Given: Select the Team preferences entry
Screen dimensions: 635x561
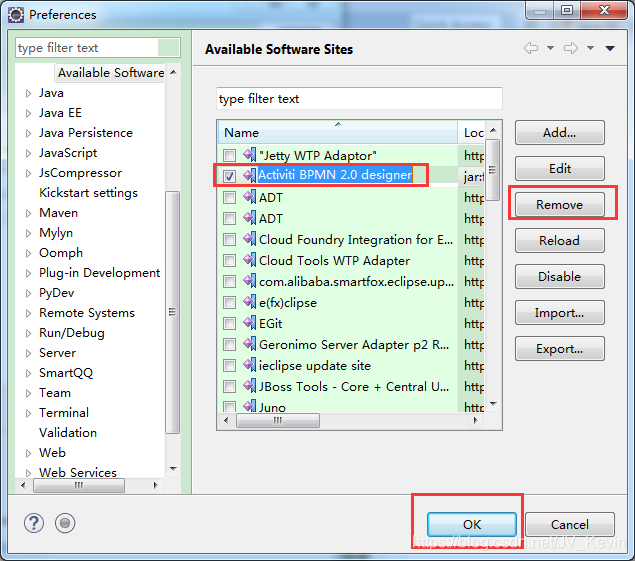Looking at the screenshot, I should pos(55,393).
